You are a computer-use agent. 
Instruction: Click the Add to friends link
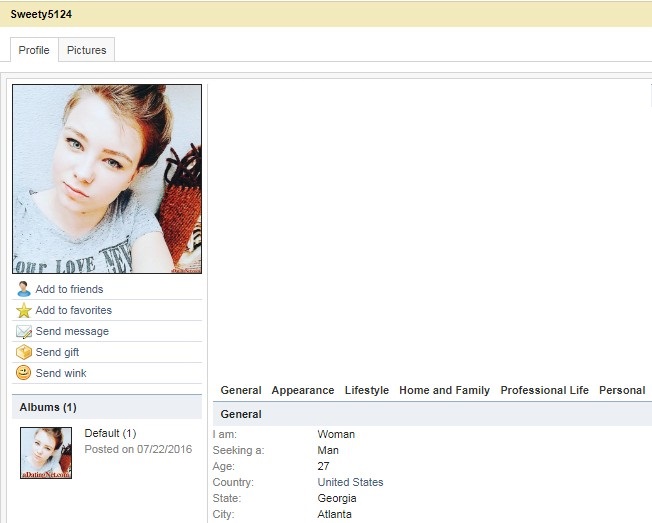click(x=69, y=289)
